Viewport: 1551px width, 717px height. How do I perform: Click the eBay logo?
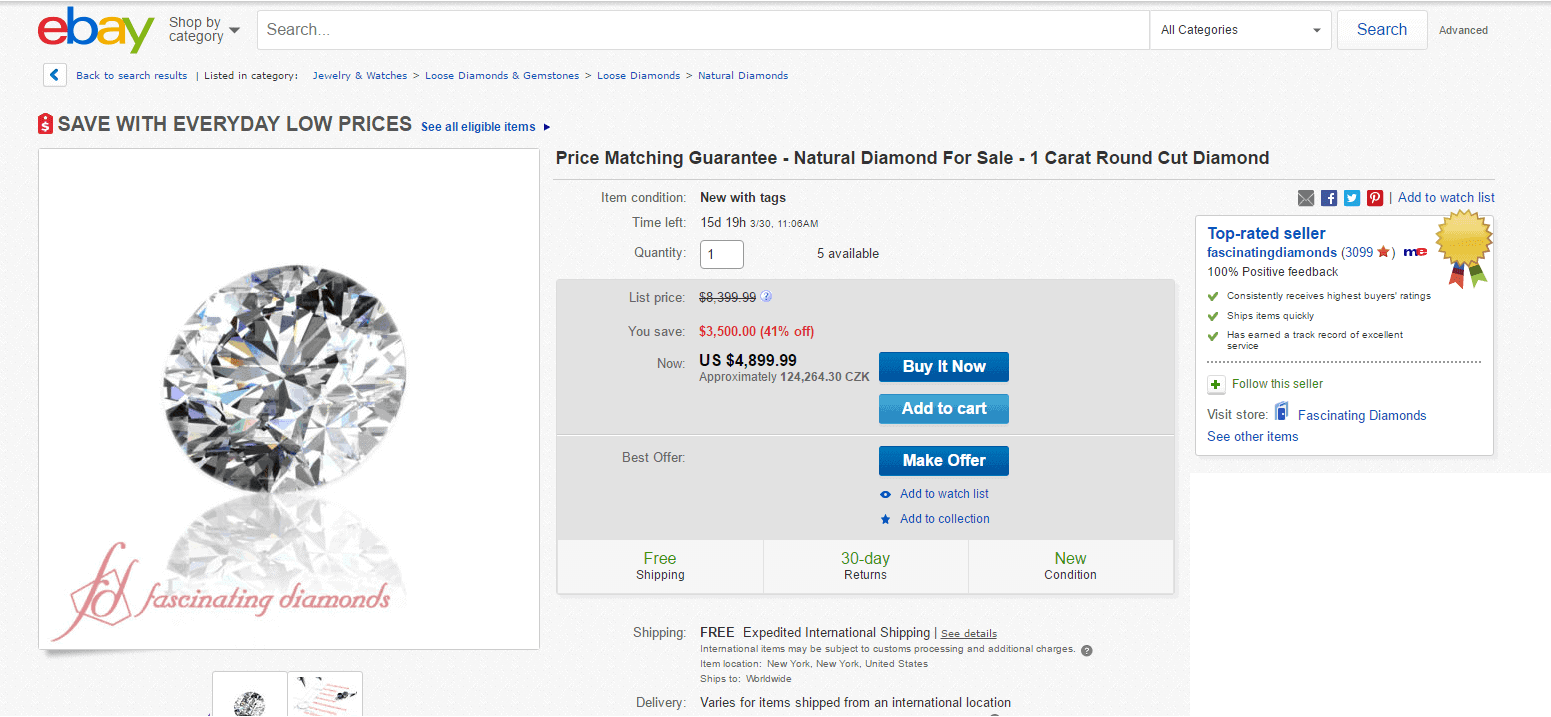[x=95, y=29]
